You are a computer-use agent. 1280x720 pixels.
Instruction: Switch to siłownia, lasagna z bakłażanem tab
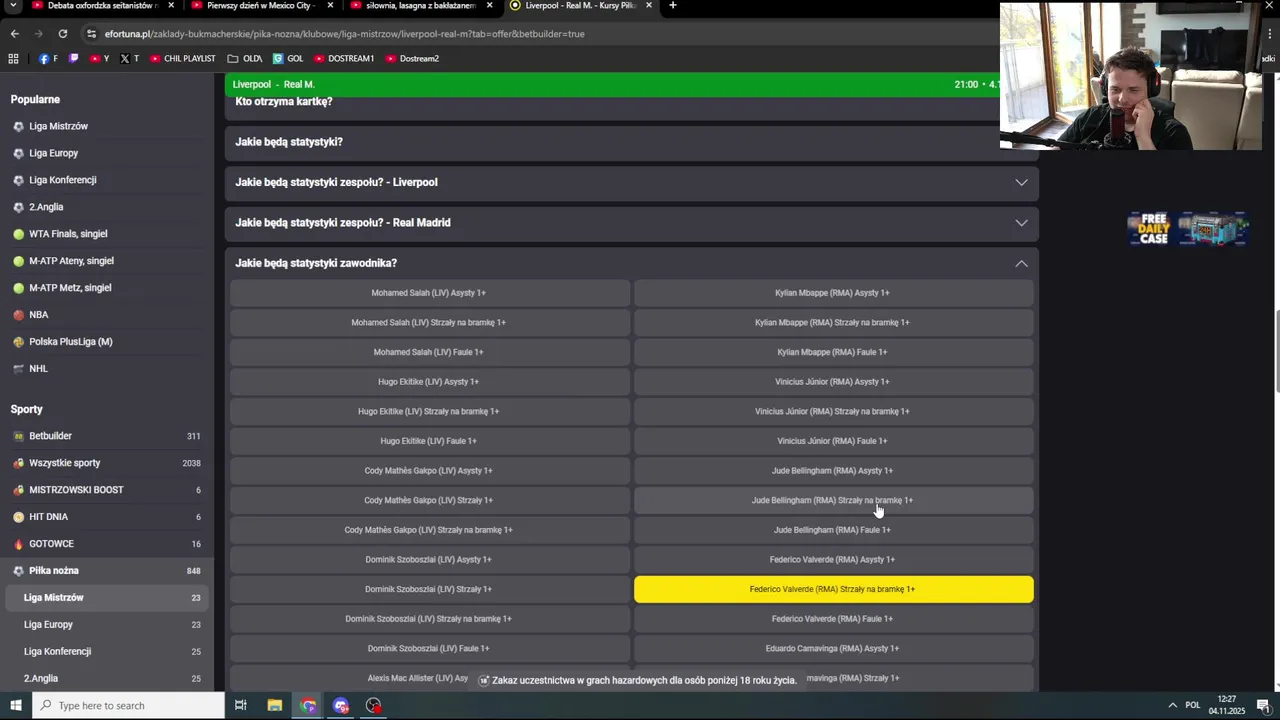pyautogui.click(x=420, y=6)
